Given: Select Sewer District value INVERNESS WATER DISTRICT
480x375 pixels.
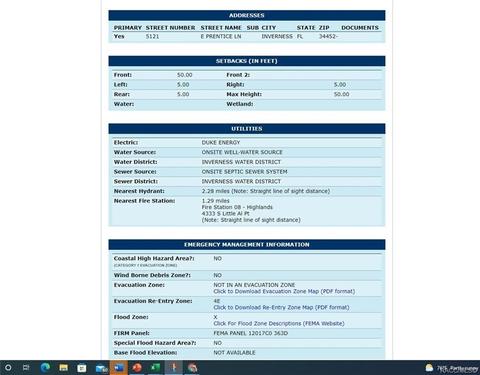Looking at the screenshot, I should click(x=241, y=181).
